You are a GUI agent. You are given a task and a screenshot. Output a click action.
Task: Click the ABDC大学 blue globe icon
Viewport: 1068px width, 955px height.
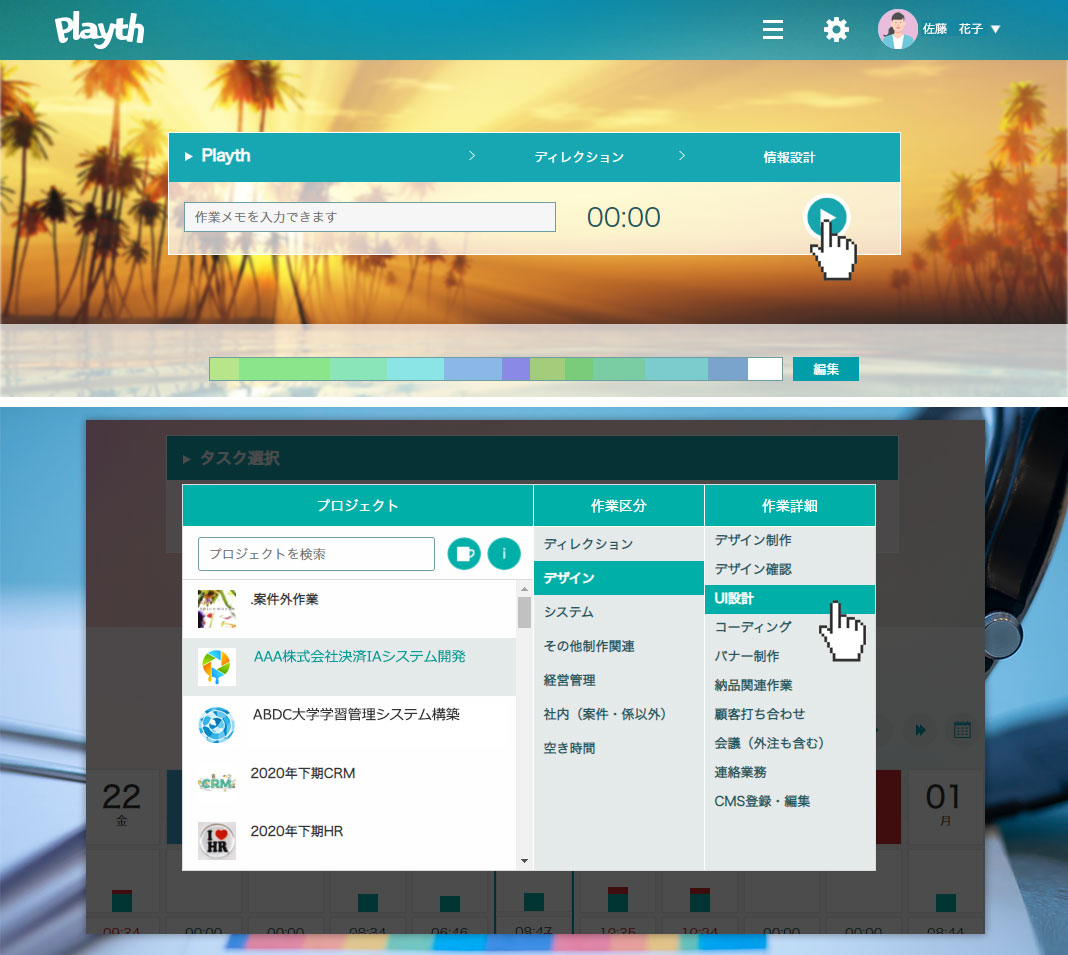(x=217, y=725)
